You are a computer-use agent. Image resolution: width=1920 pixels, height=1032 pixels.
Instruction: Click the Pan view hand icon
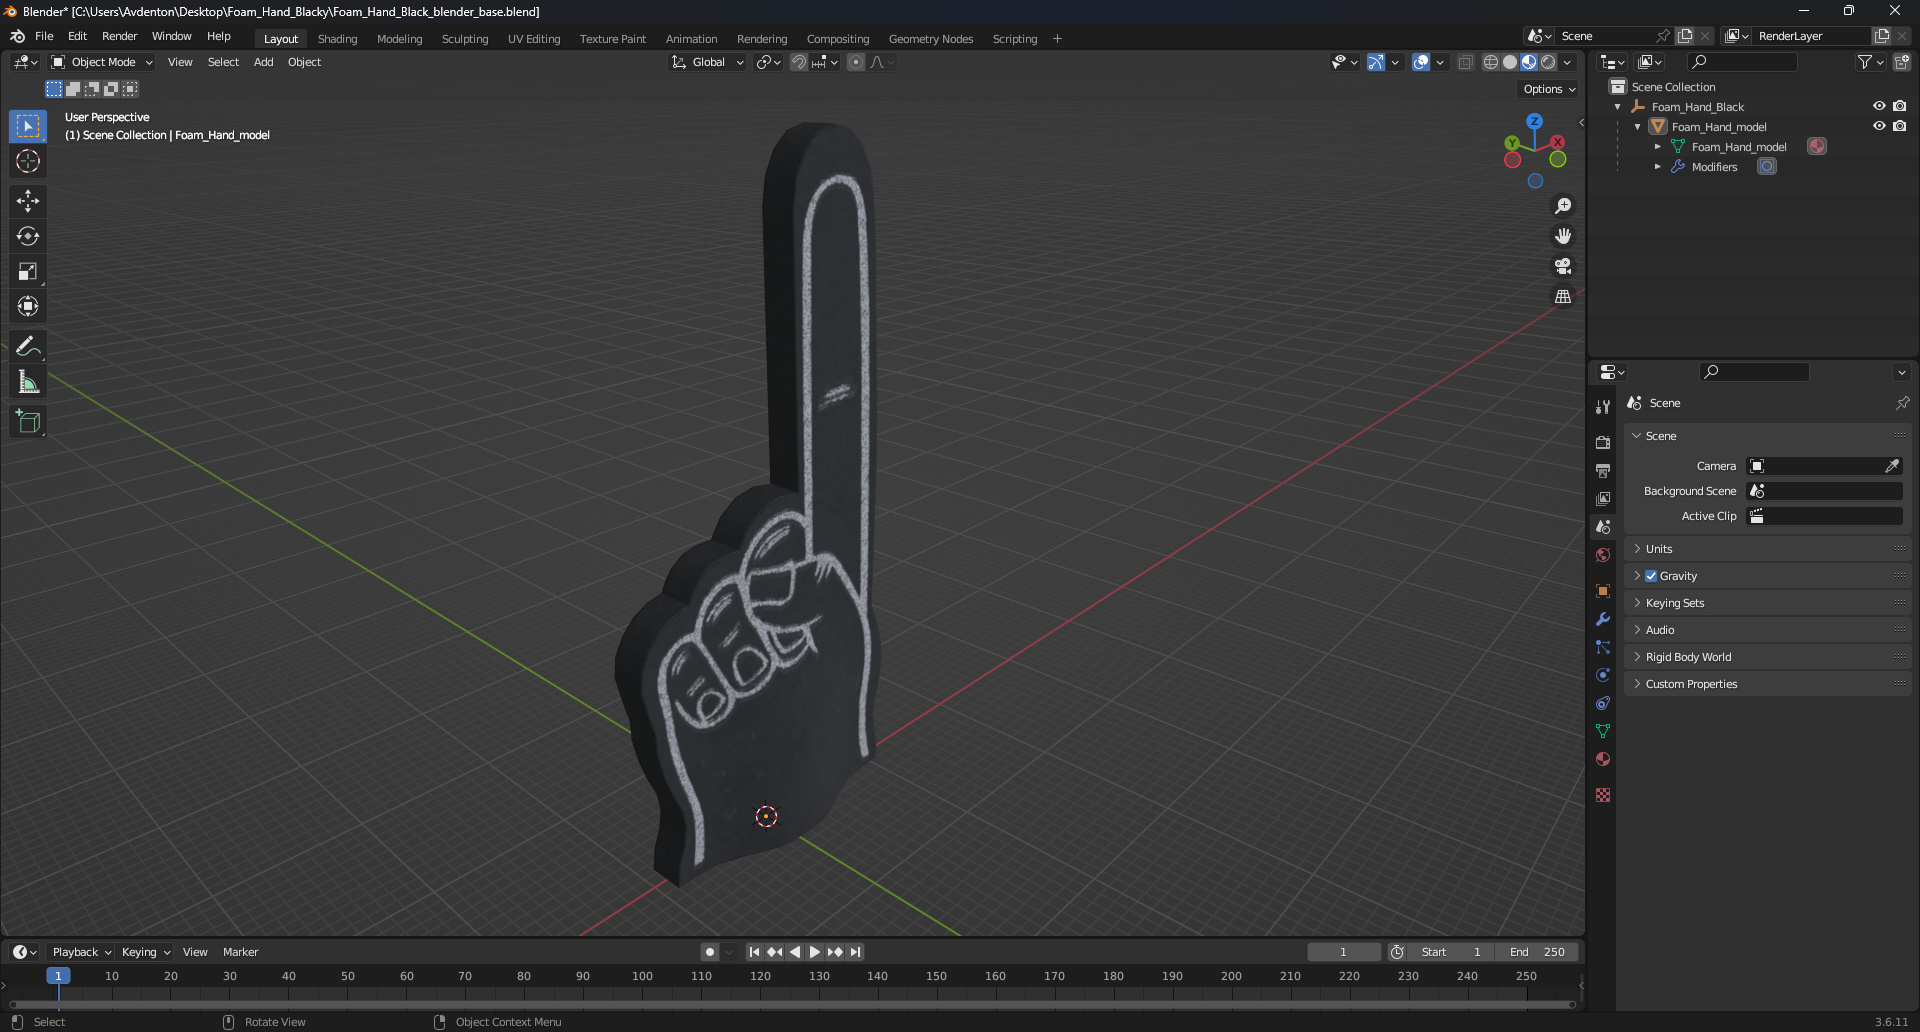1563,236
